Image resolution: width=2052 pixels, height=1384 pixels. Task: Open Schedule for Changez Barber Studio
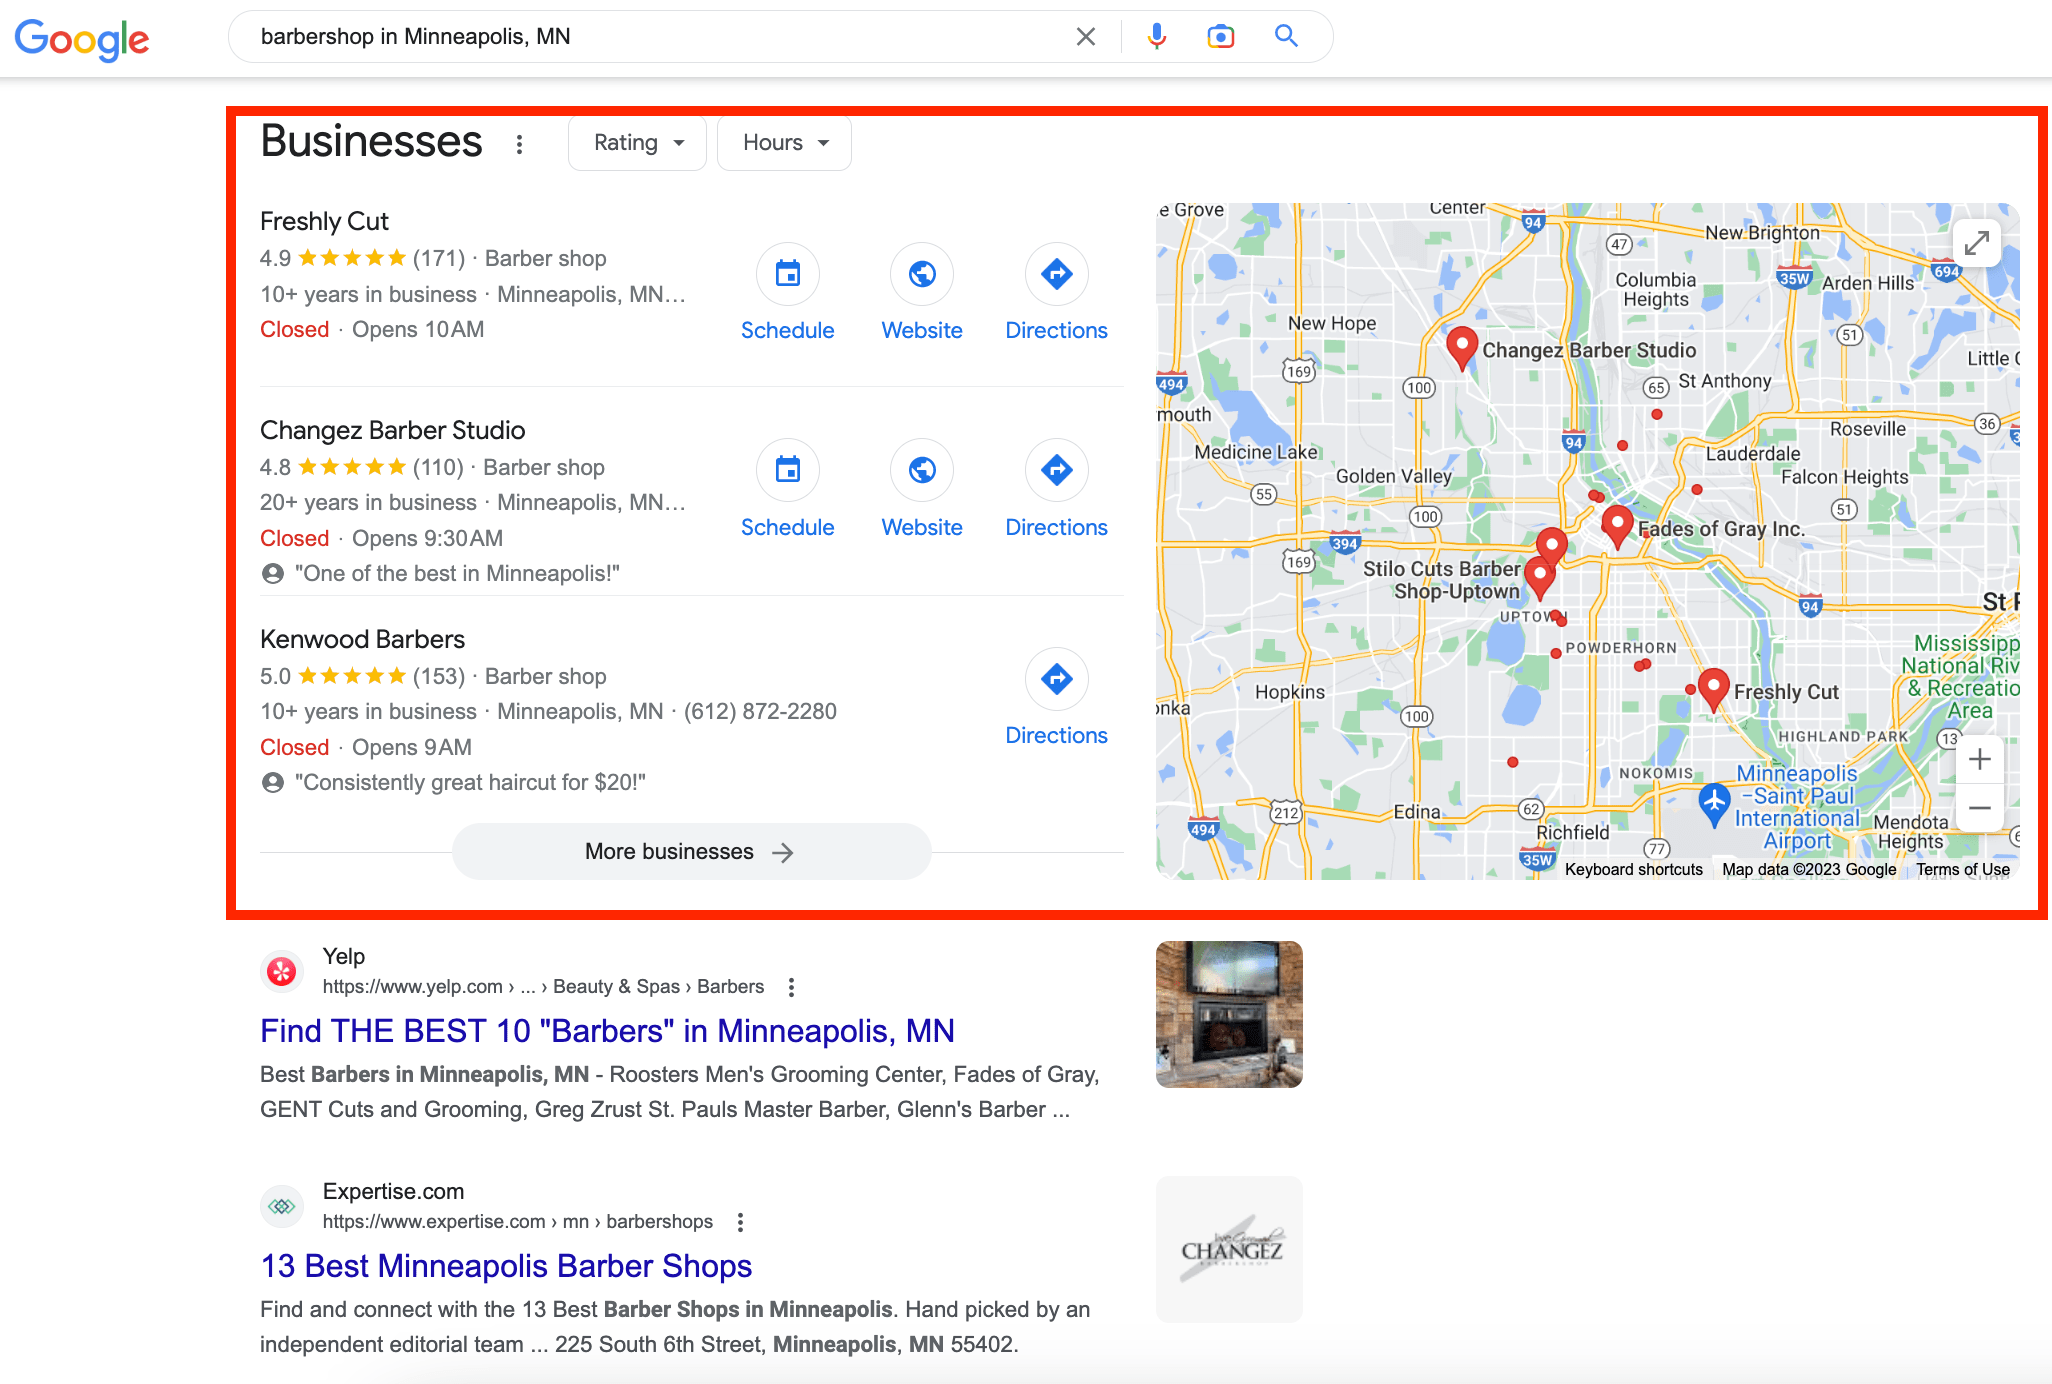coord(788,470)
